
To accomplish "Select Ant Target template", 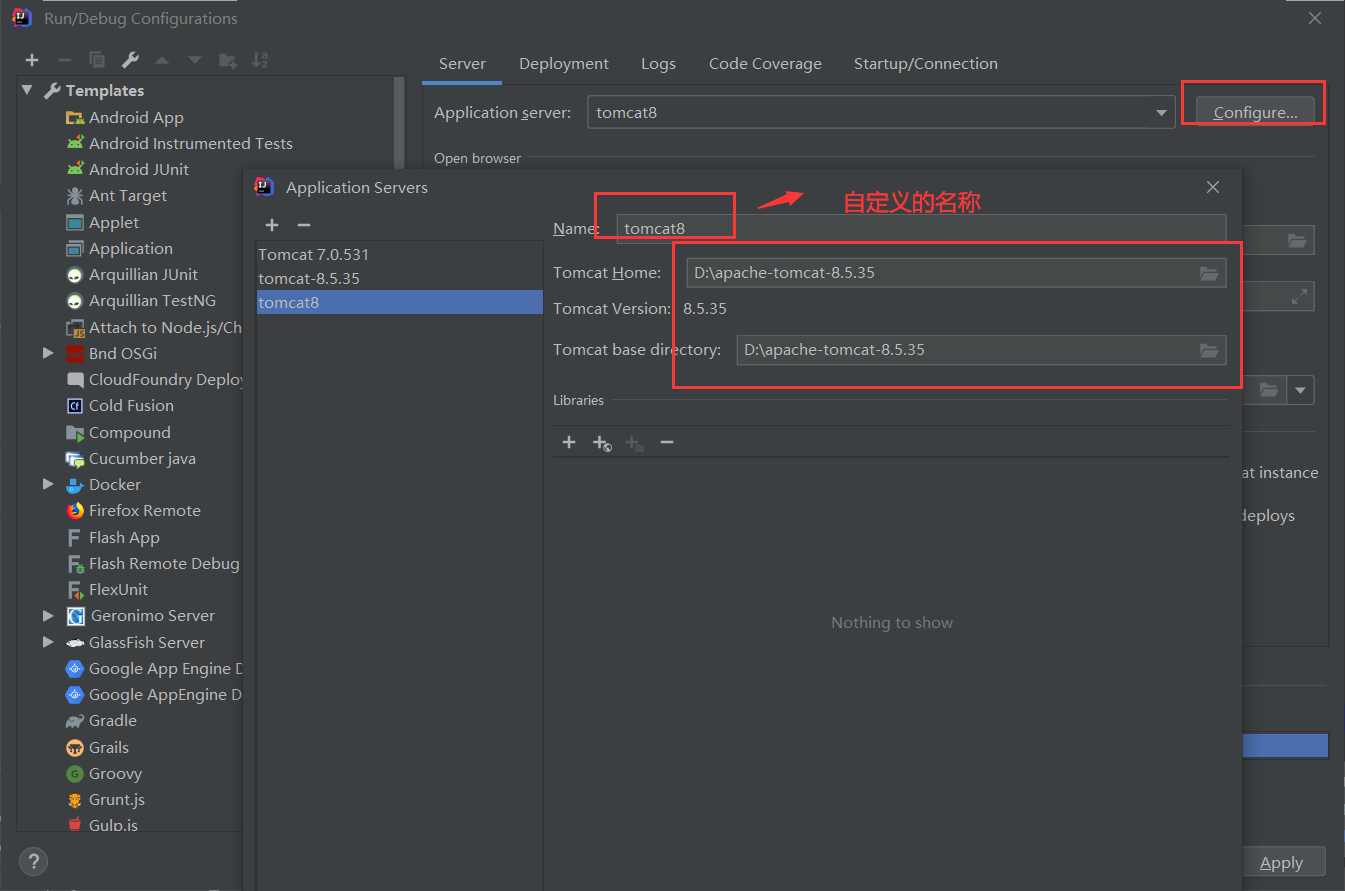I will pyautogui.click(x=128, y=196).
